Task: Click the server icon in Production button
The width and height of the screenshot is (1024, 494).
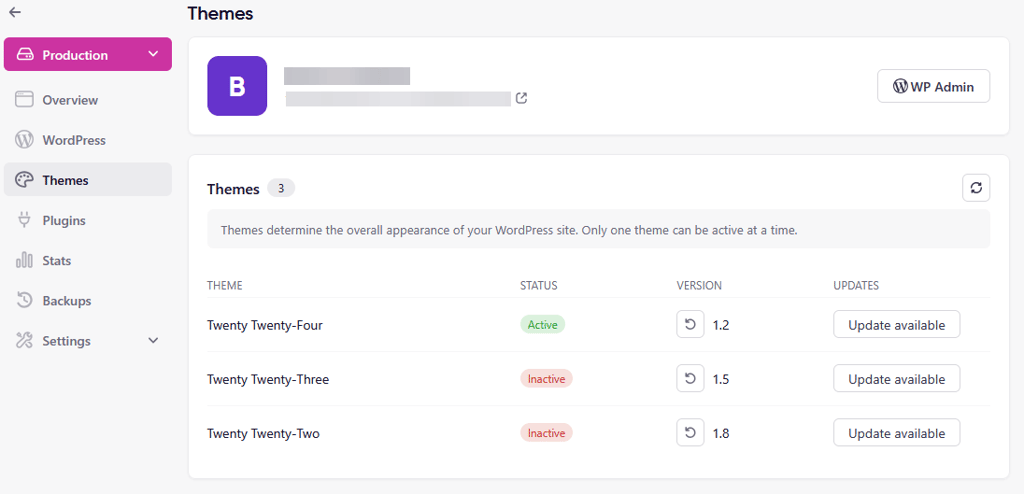Action: tap(25, 54)
